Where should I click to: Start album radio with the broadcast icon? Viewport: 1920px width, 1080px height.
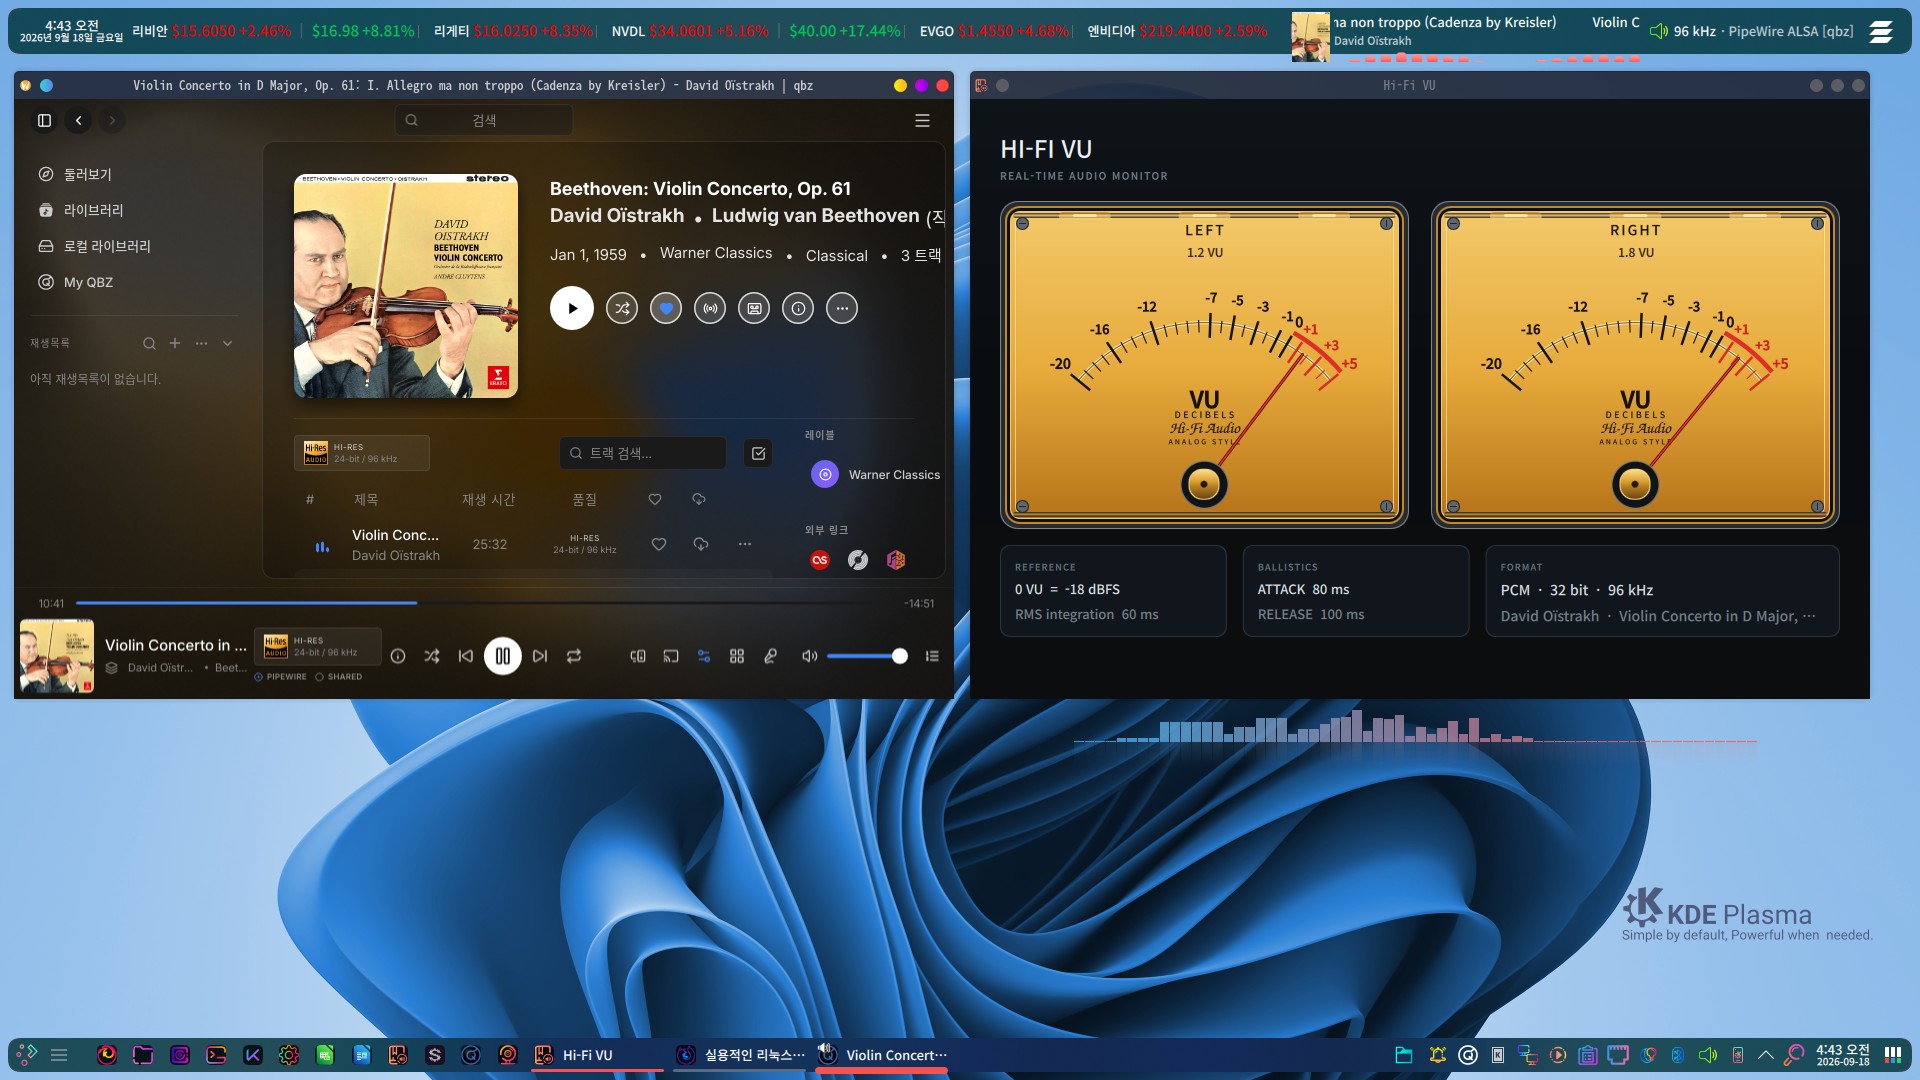[x=710, y=308]
